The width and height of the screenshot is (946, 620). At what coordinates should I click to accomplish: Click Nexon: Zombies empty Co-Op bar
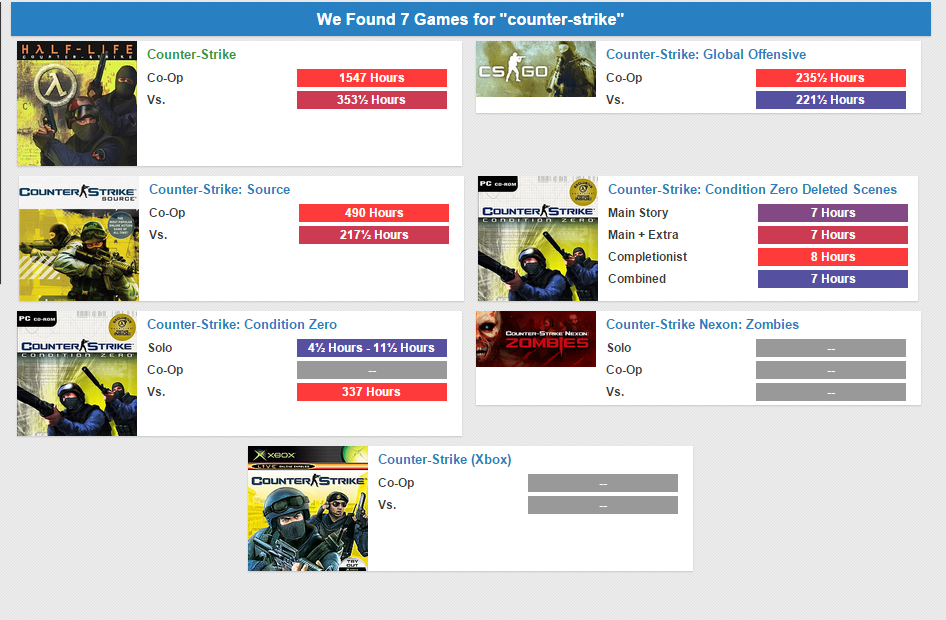[831, 370]
